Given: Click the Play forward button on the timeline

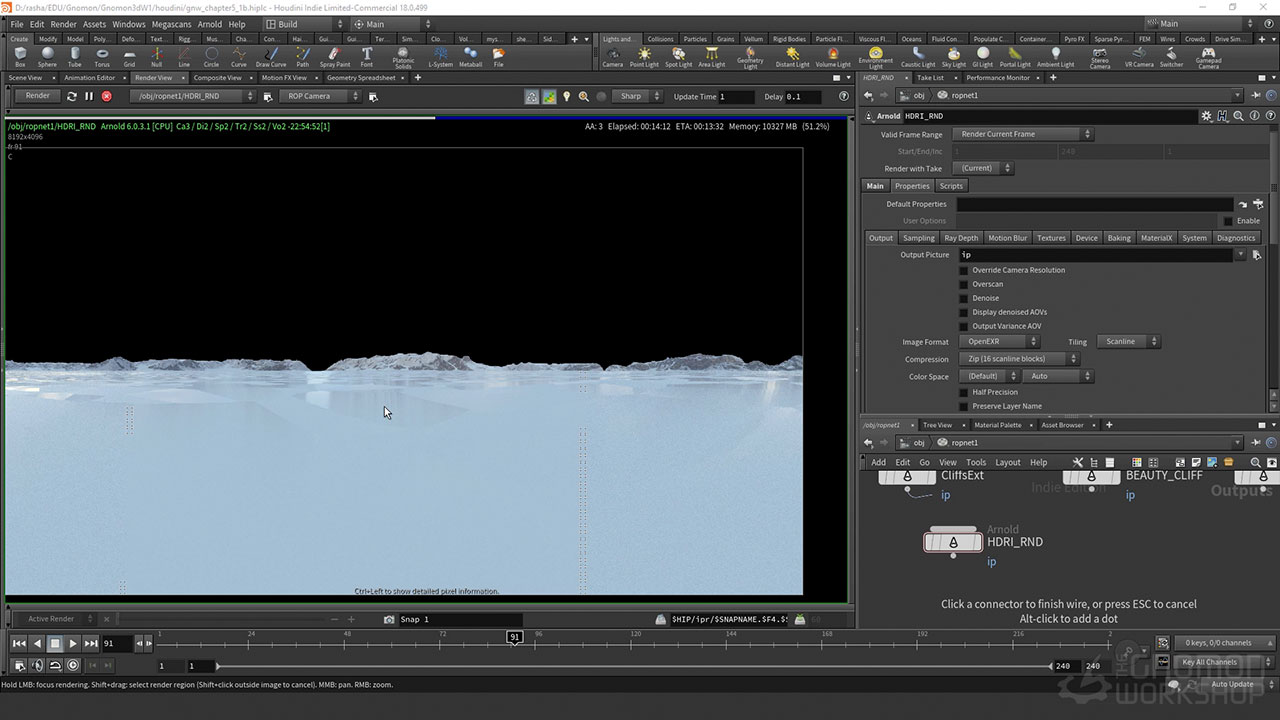Looking at the screenshot, I should click(x=73, y=644).
